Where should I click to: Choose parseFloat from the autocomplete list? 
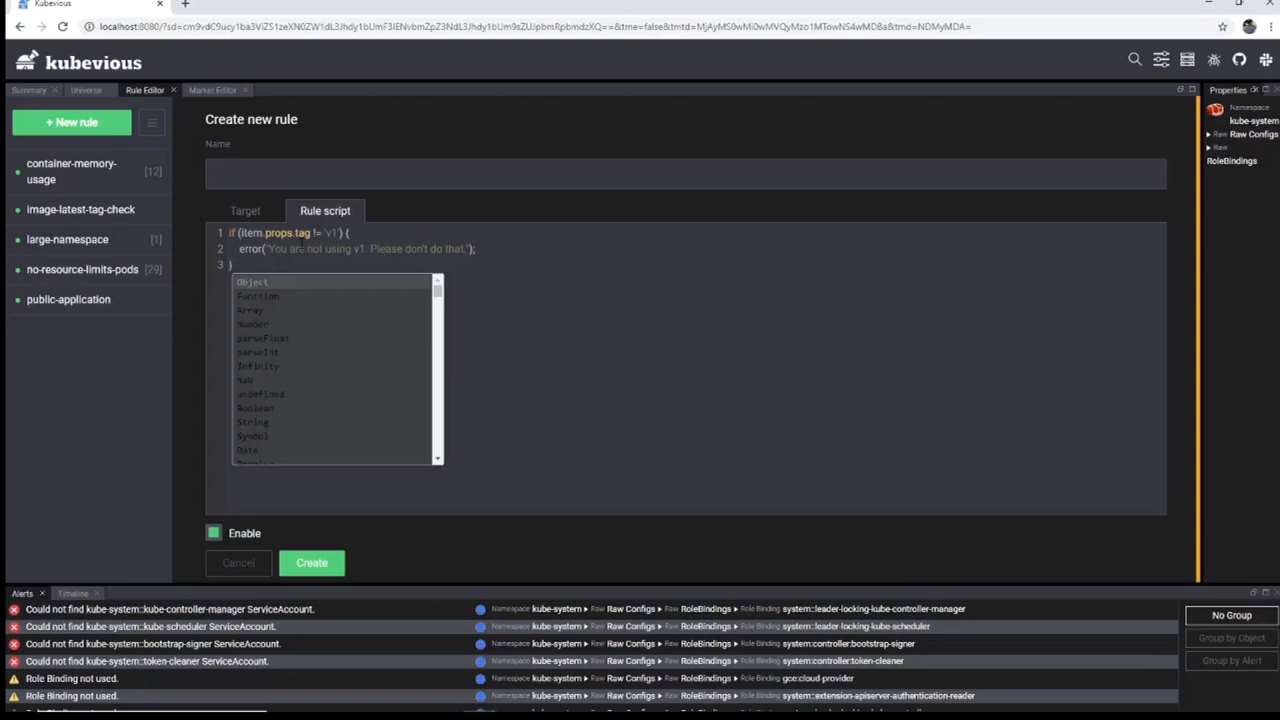pos(332,338)
